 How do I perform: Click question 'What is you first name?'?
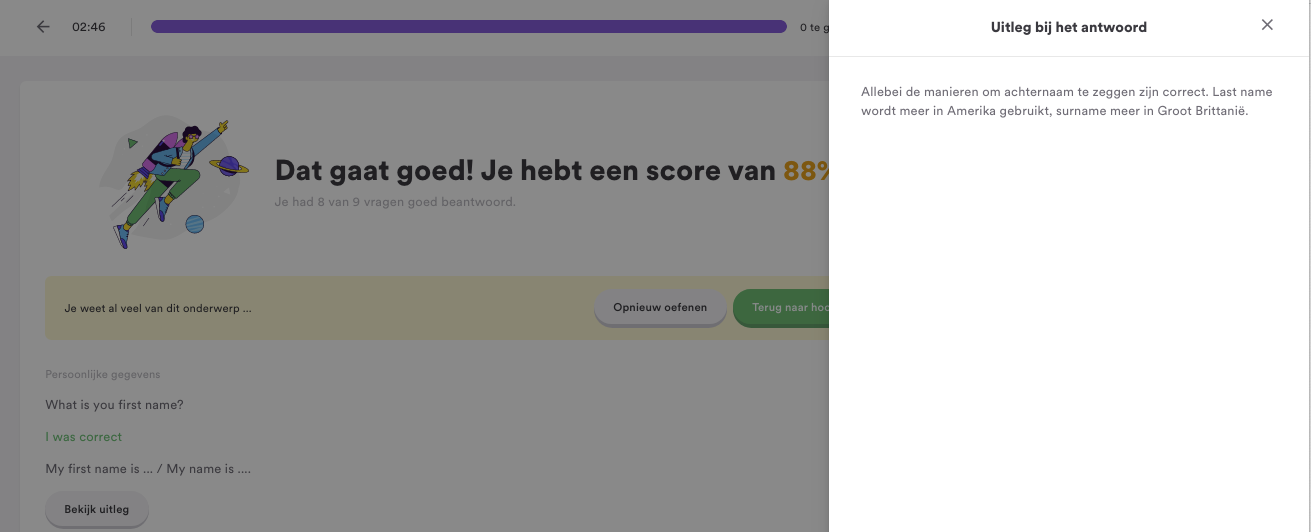[x=114, y=405]
